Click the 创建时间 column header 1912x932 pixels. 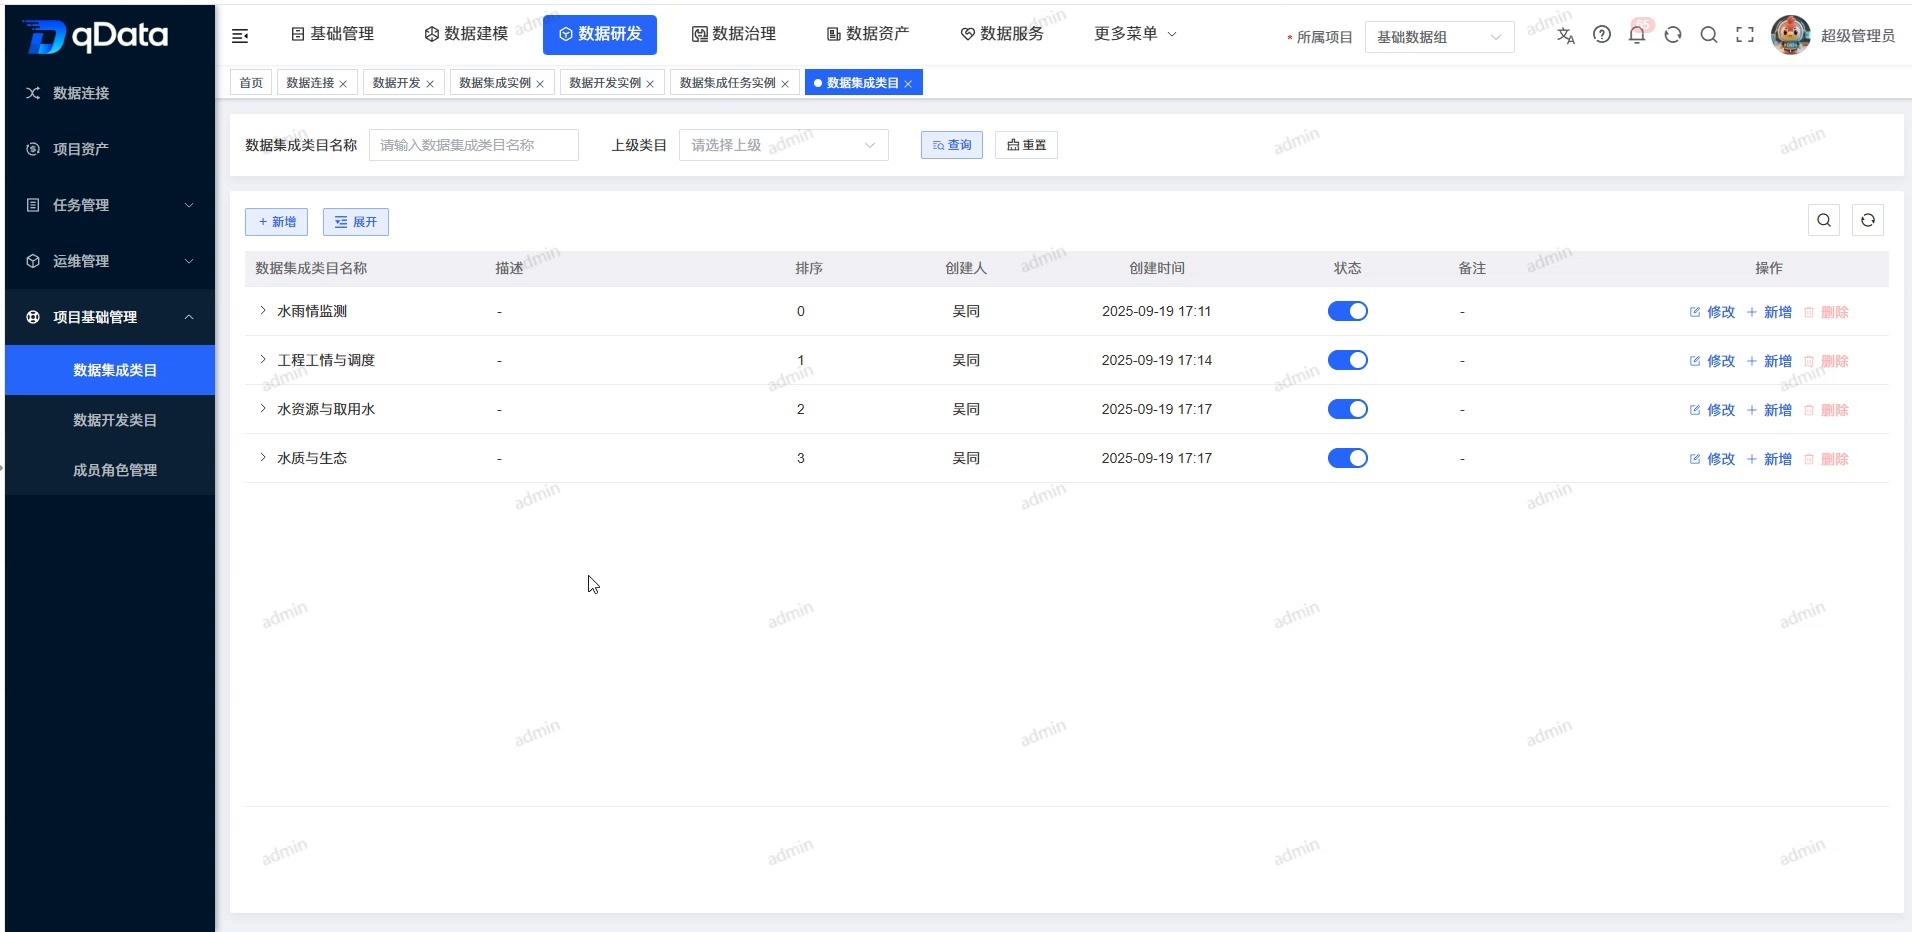(x=1157, y=268)
